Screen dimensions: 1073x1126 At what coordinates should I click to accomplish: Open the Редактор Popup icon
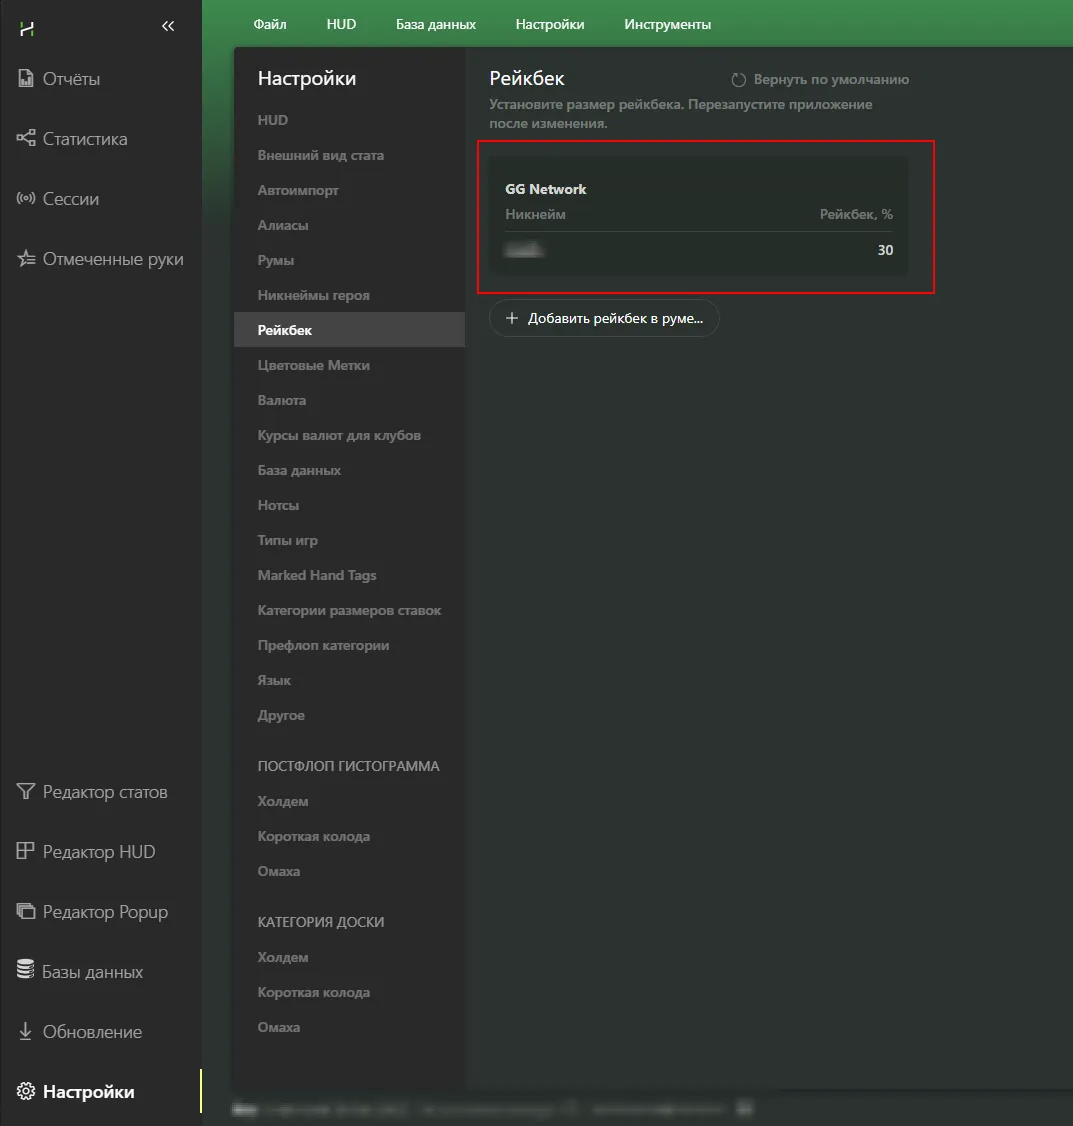26,912
